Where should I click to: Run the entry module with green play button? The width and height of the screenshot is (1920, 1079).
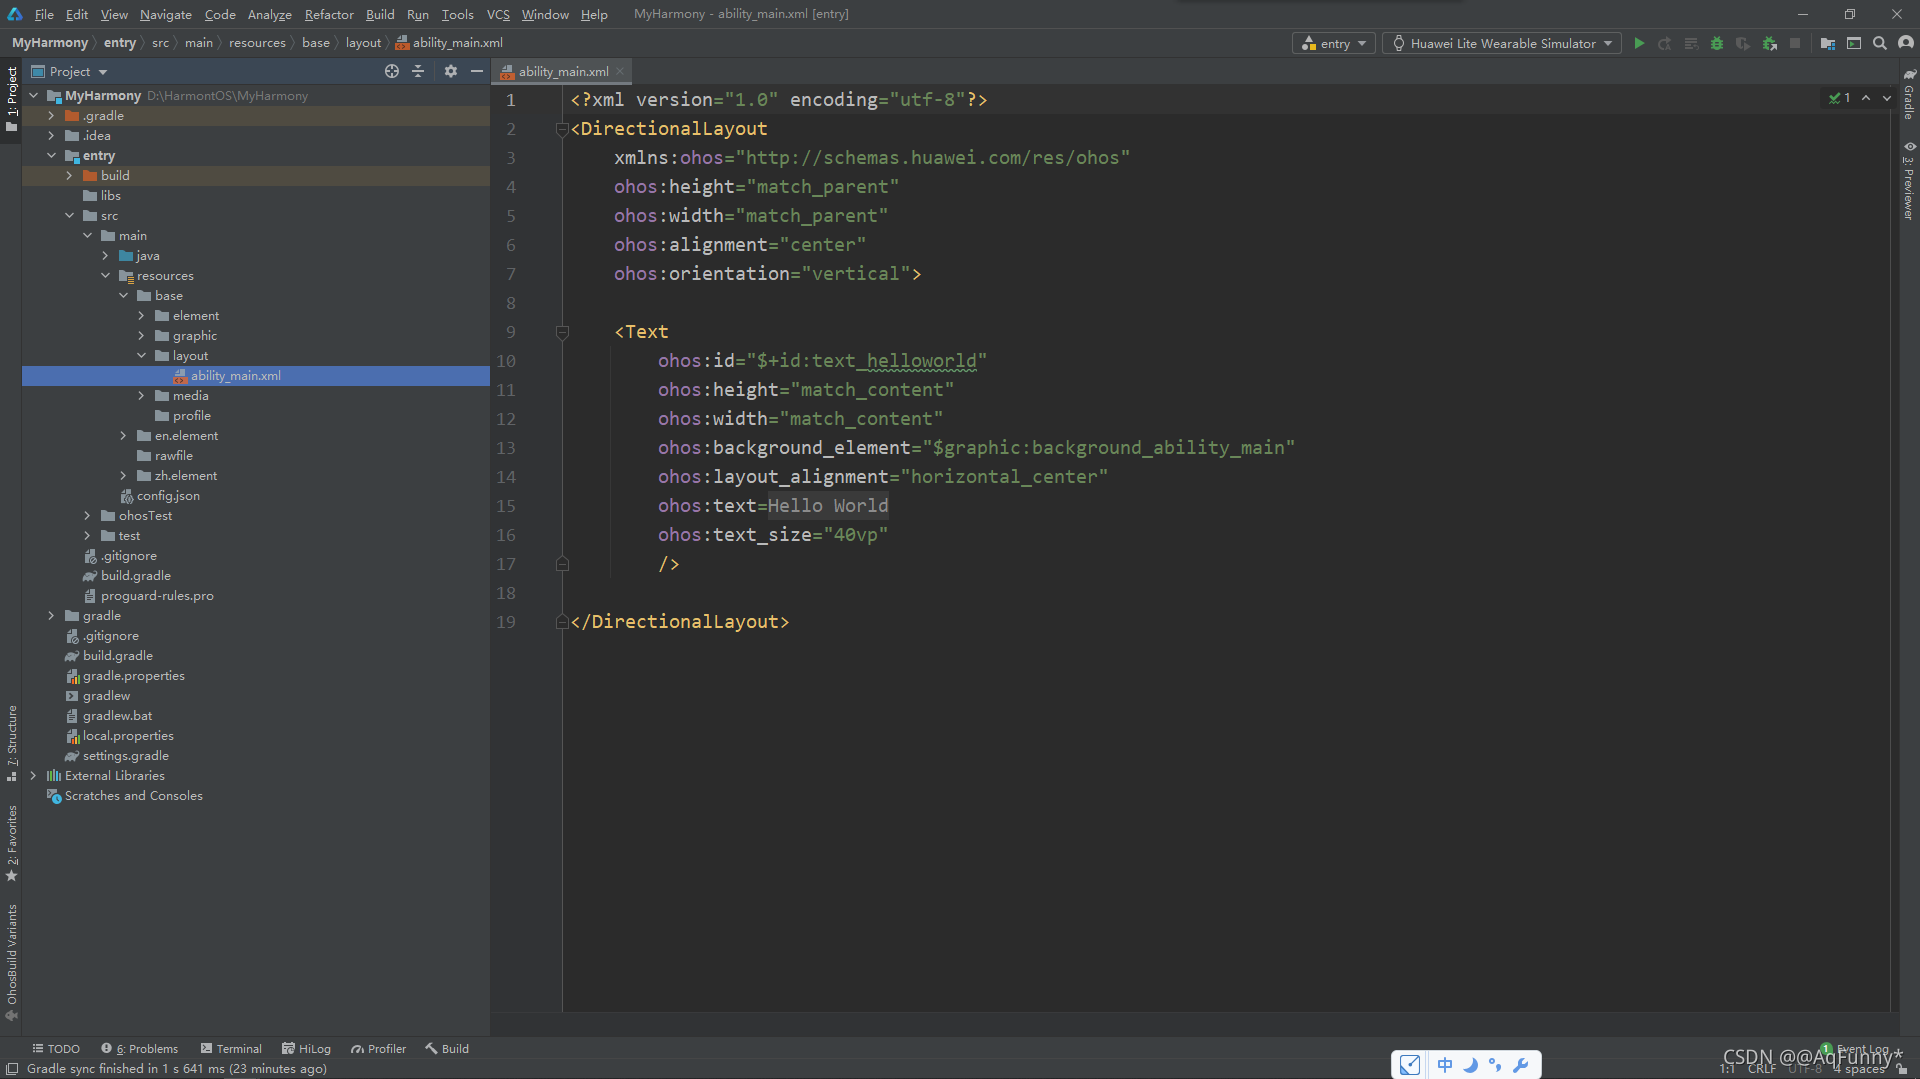coord(1639,43)
